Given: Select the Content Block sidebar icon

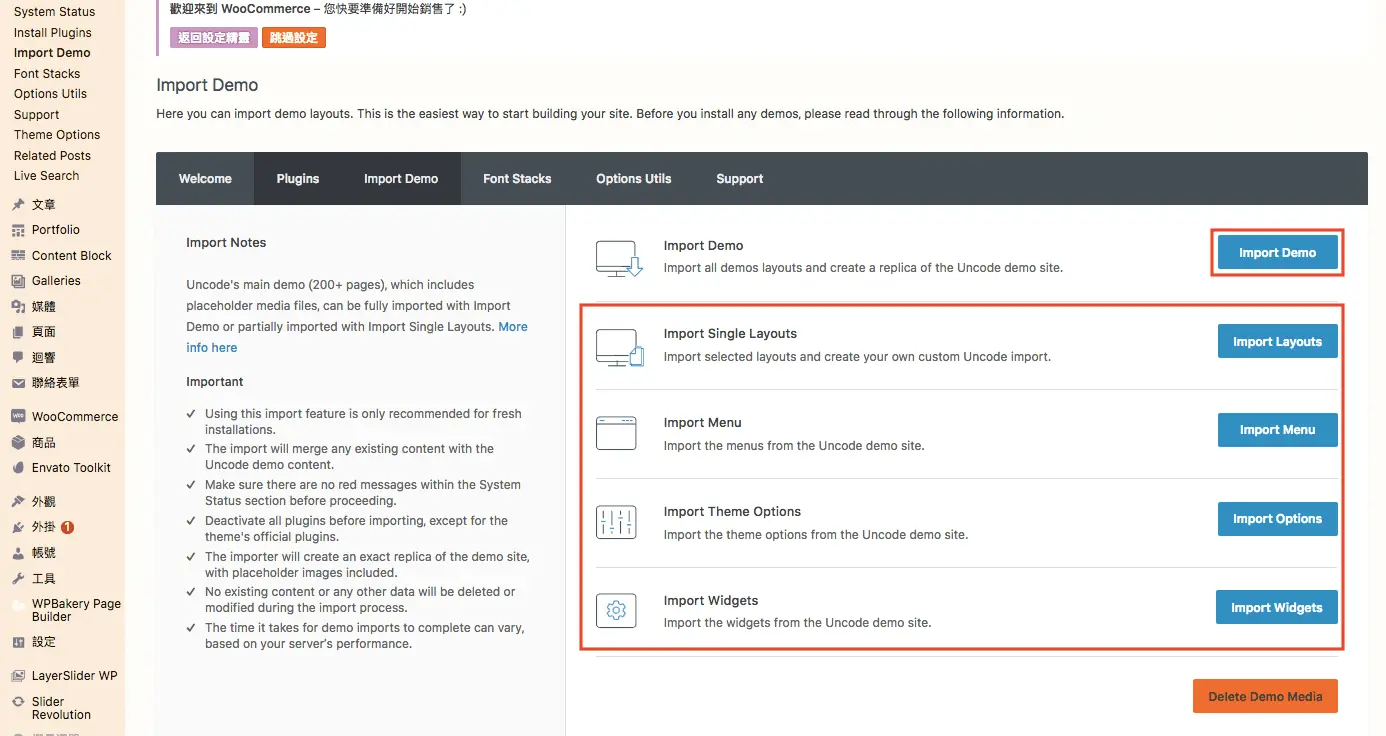Looking at the screenshot, I should coord(18,256).
